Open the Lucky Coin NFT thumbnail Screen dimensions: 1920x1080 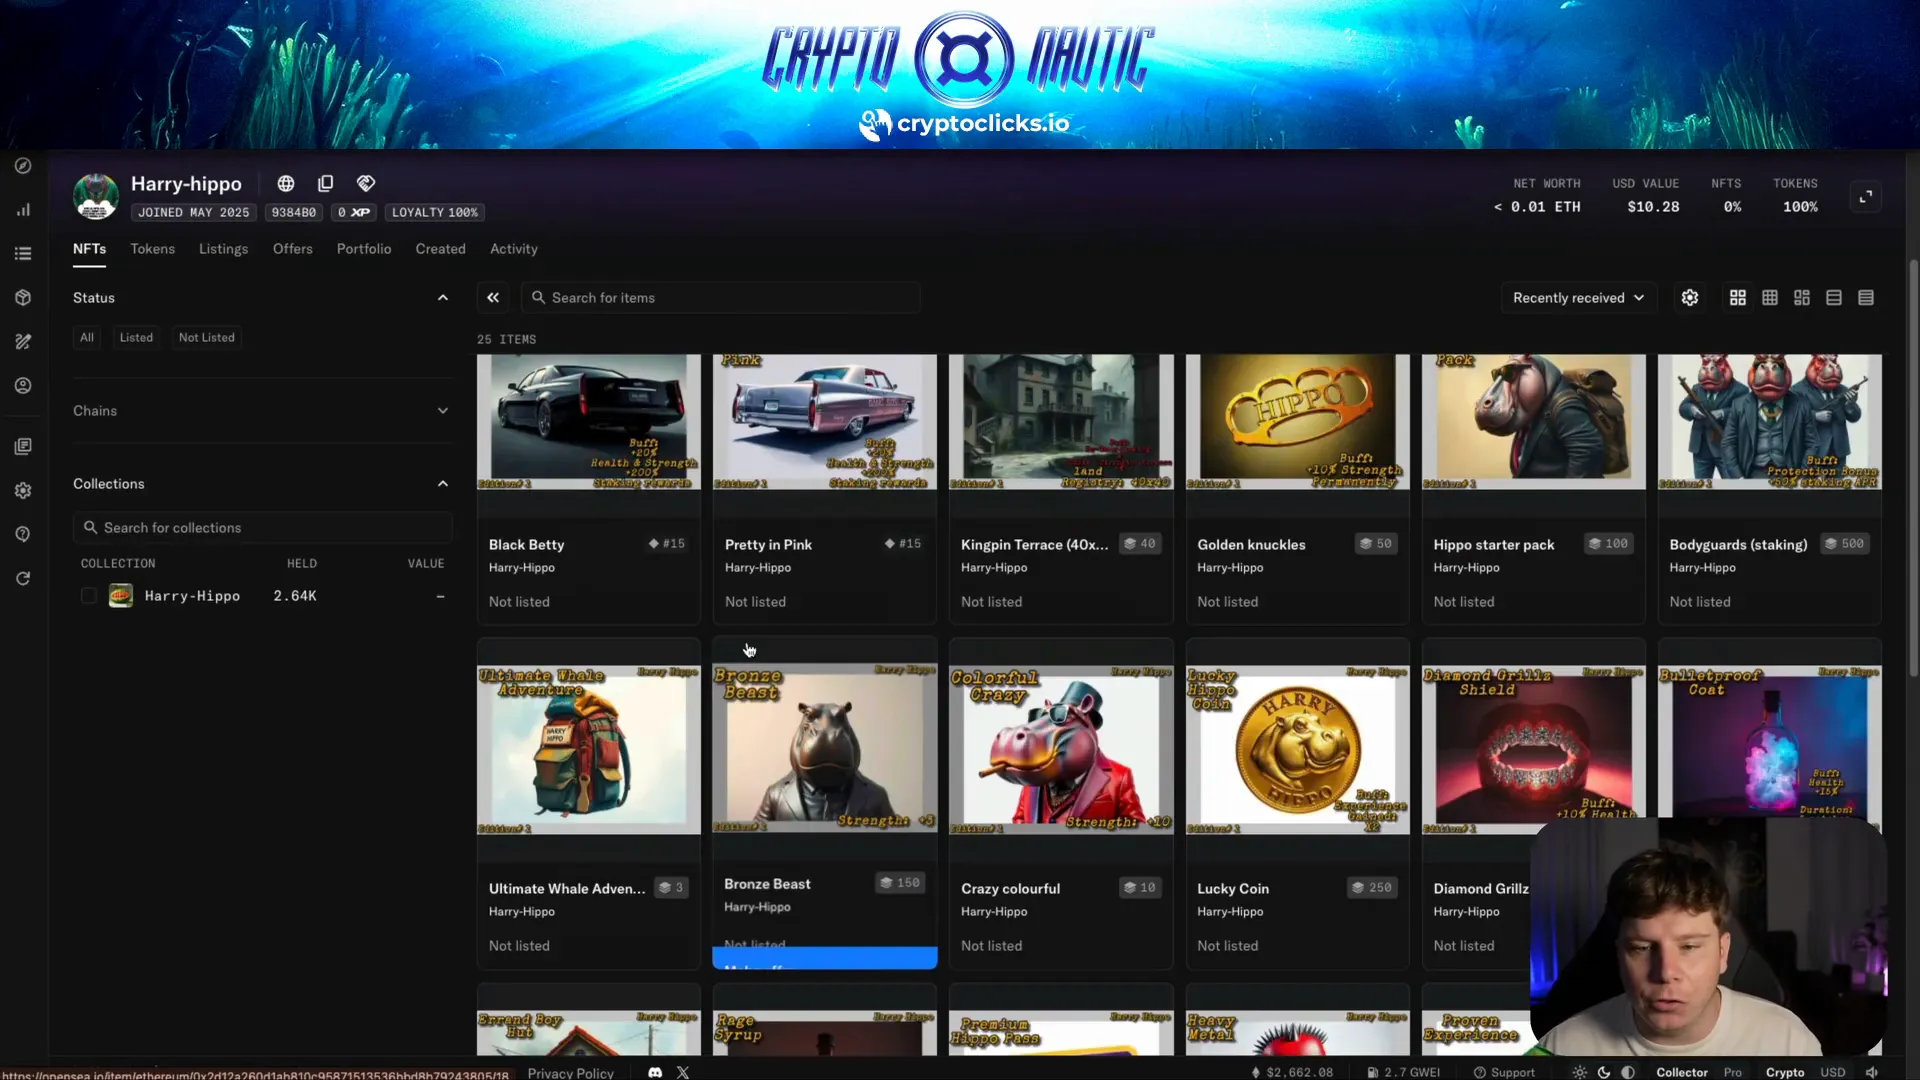click(1298, 750)
